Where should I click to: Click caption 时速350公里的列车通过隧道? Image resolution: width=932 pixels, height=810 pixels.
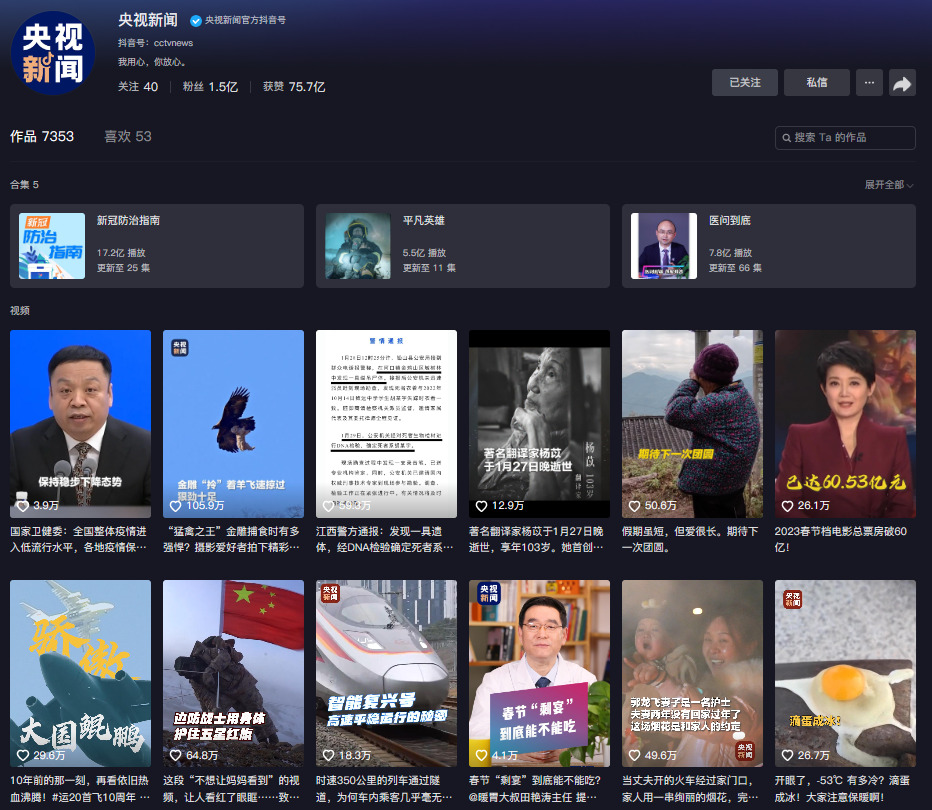pyautogui.click(x=385, y=789)
